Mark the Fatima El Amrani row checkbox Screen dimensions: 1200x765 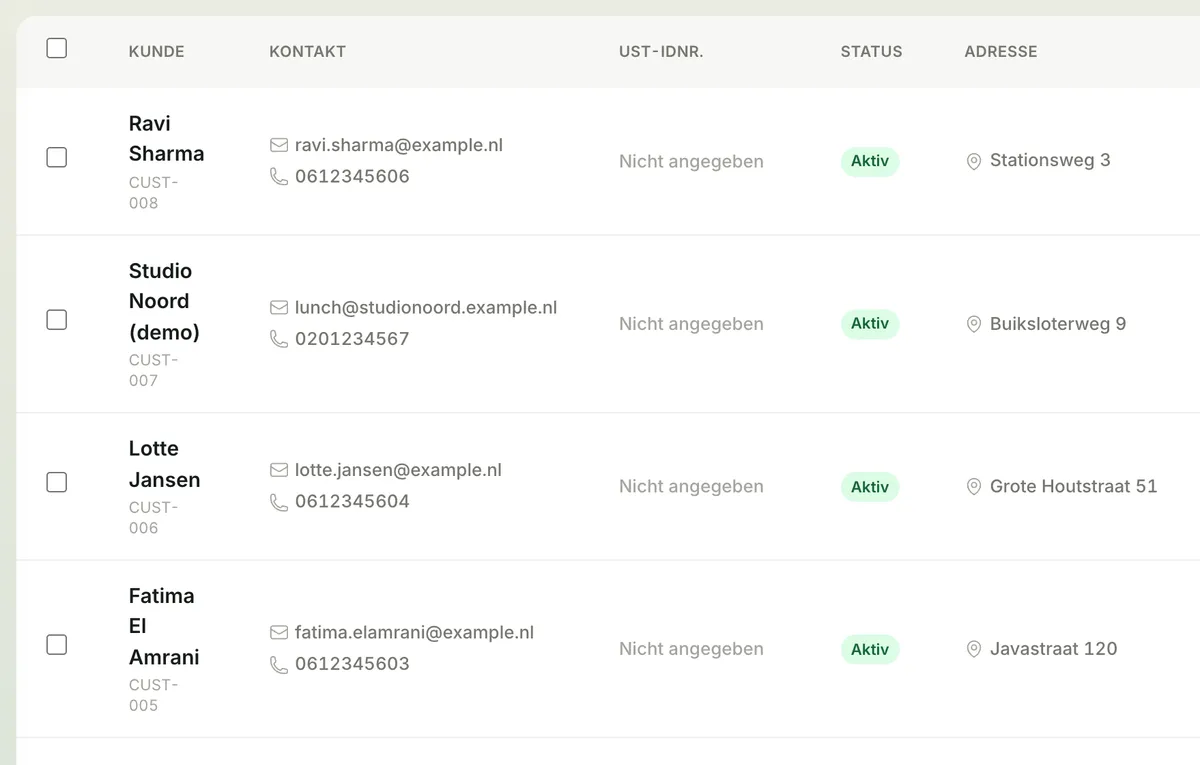57,645
